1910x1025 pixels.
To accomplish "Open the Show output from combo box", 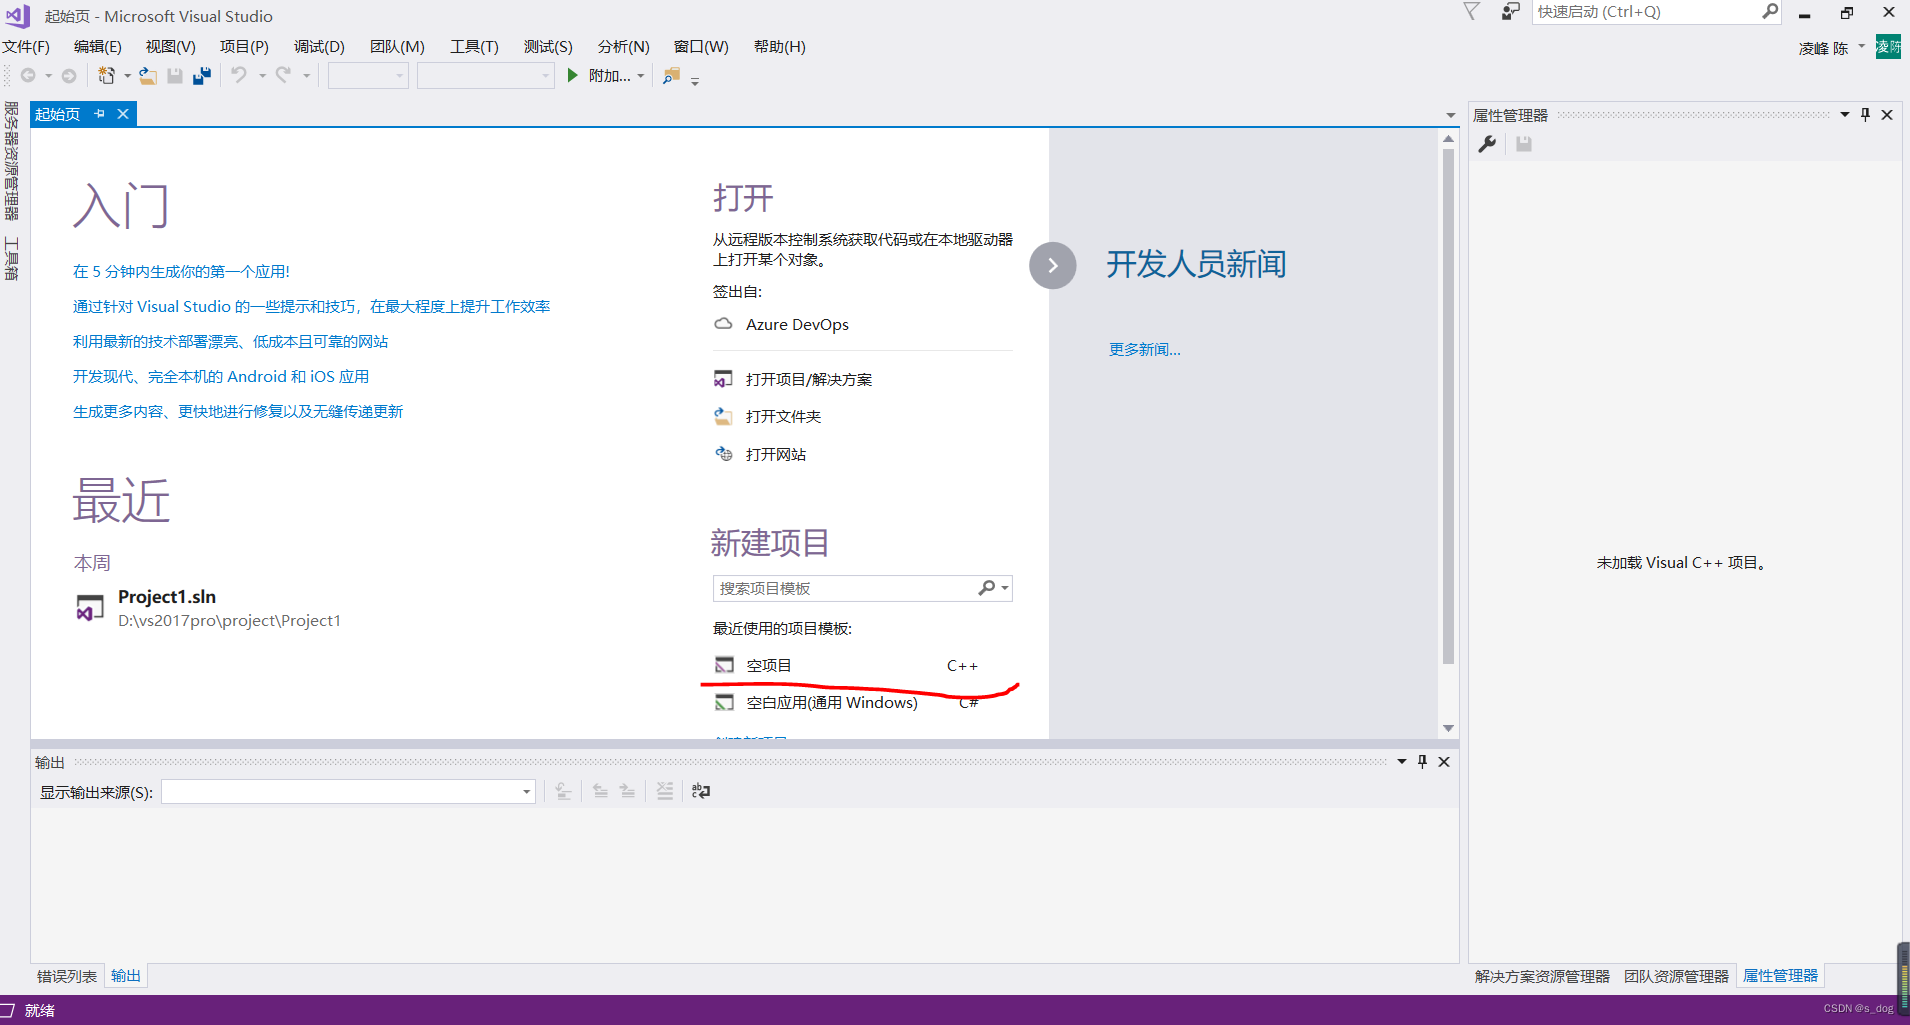I will pyautogui.click(x=348, y=792).
